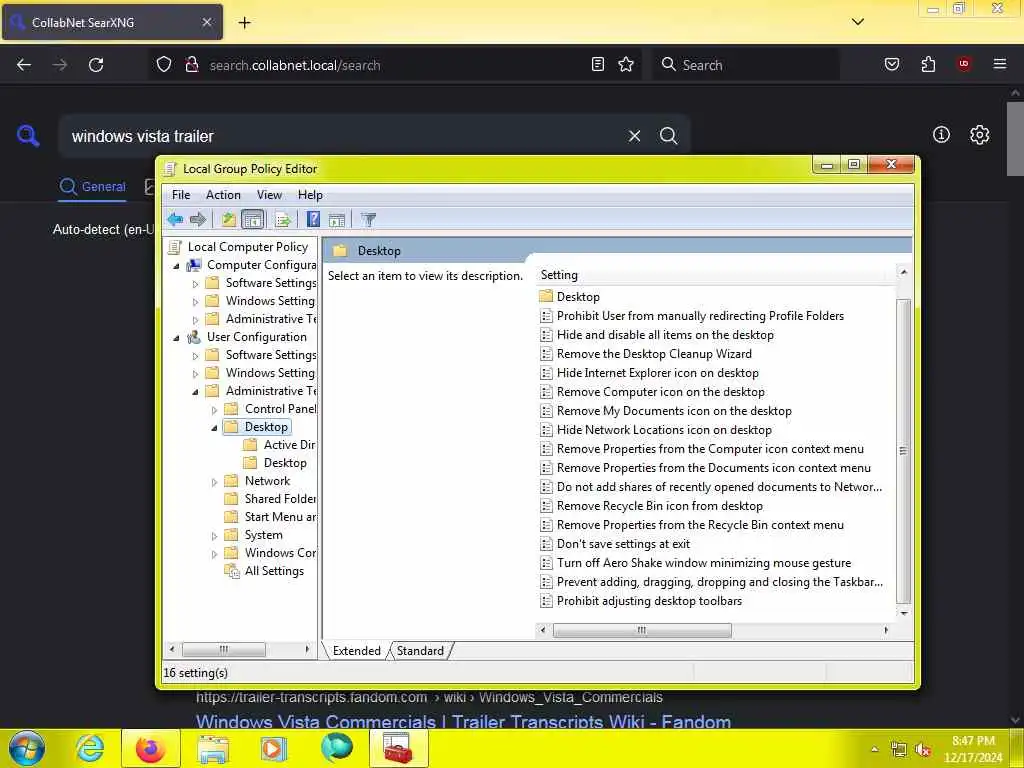The height and width of the screenshot is (768, 1024).
Task: Open the Help menu
Action: pos(310,195)
